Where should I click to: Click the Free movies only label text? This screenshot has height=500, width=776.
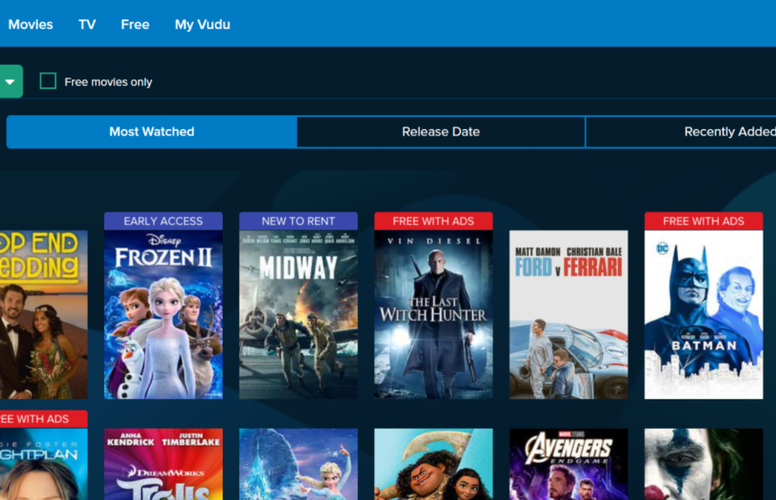tap(108, 82)
